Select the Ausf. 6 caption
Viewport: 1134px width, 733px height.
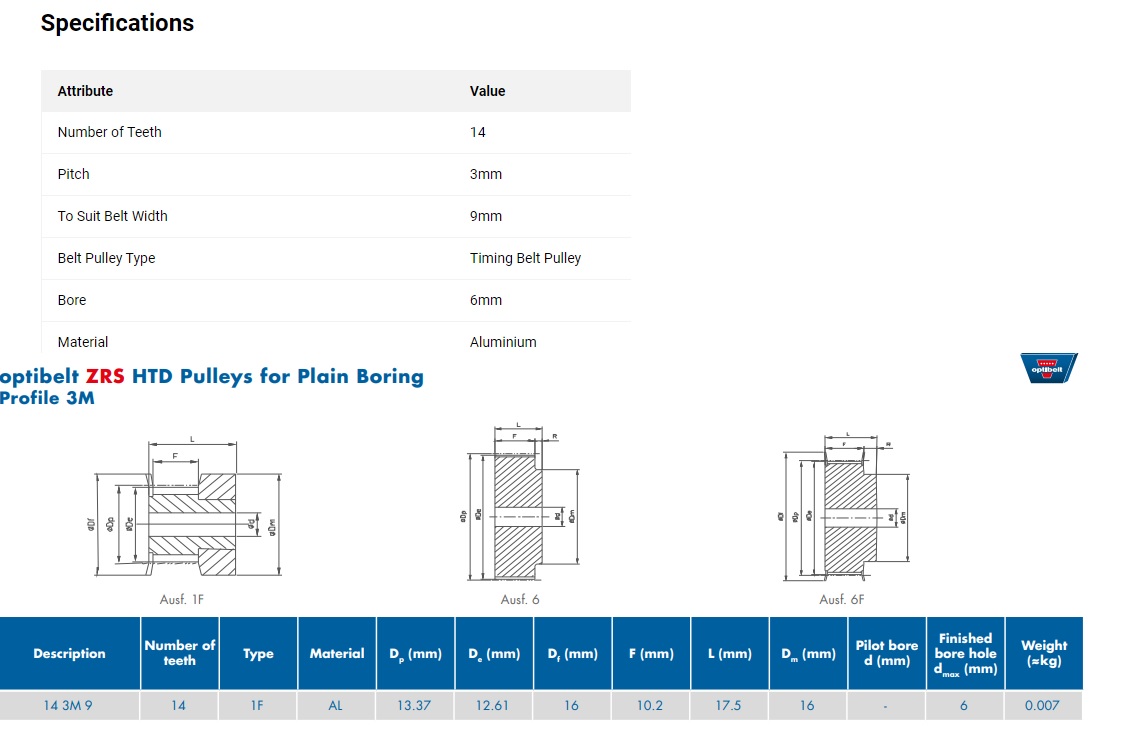[520, 599]
